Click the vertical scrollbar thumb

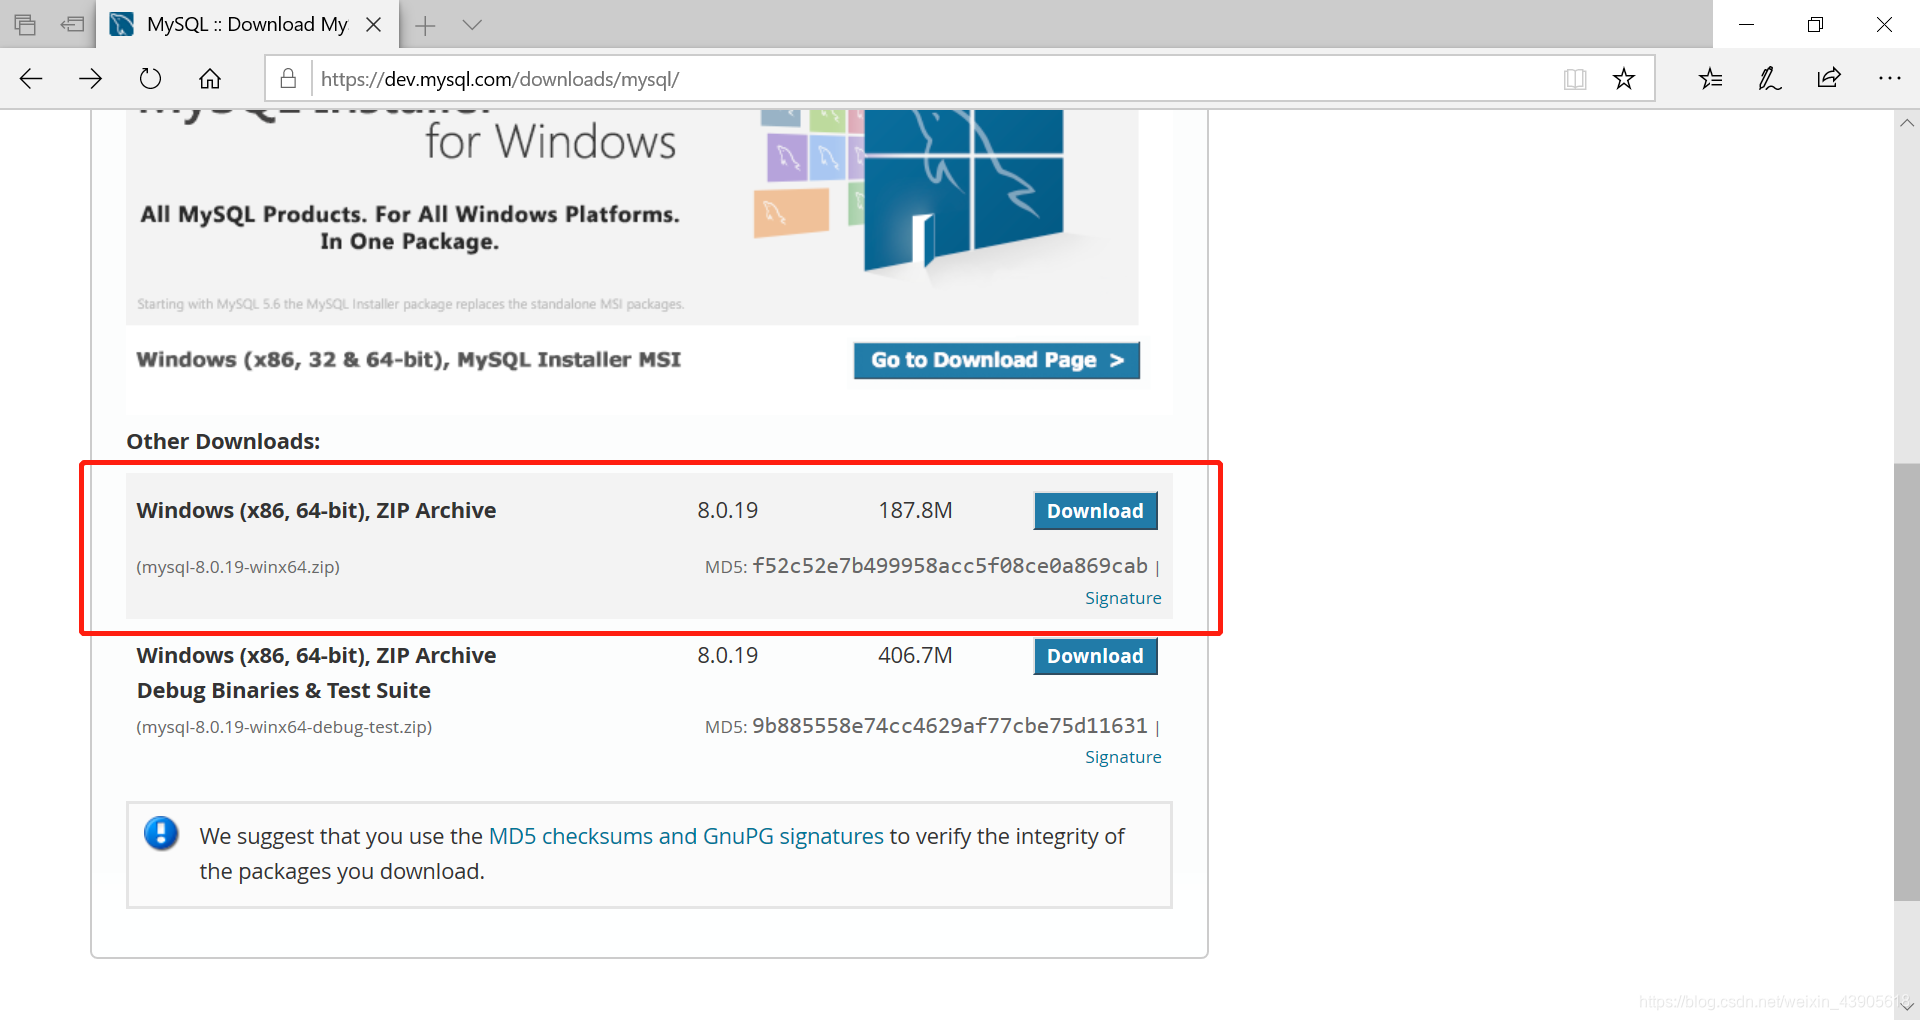(1906, 682)
